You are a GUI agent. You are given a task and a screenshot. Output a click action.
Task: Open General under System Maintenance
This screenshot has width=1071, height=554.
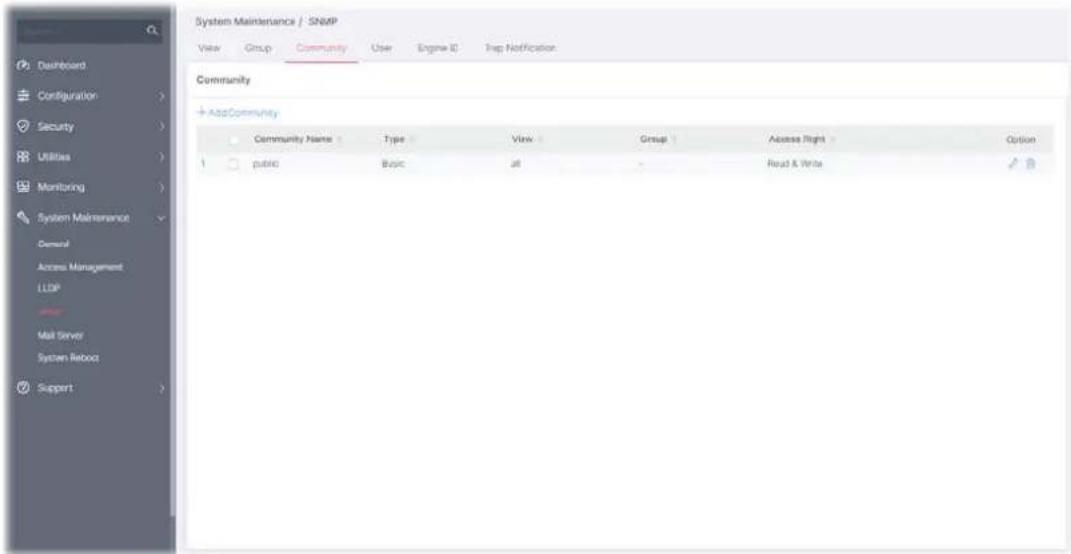tap(53, 244)
